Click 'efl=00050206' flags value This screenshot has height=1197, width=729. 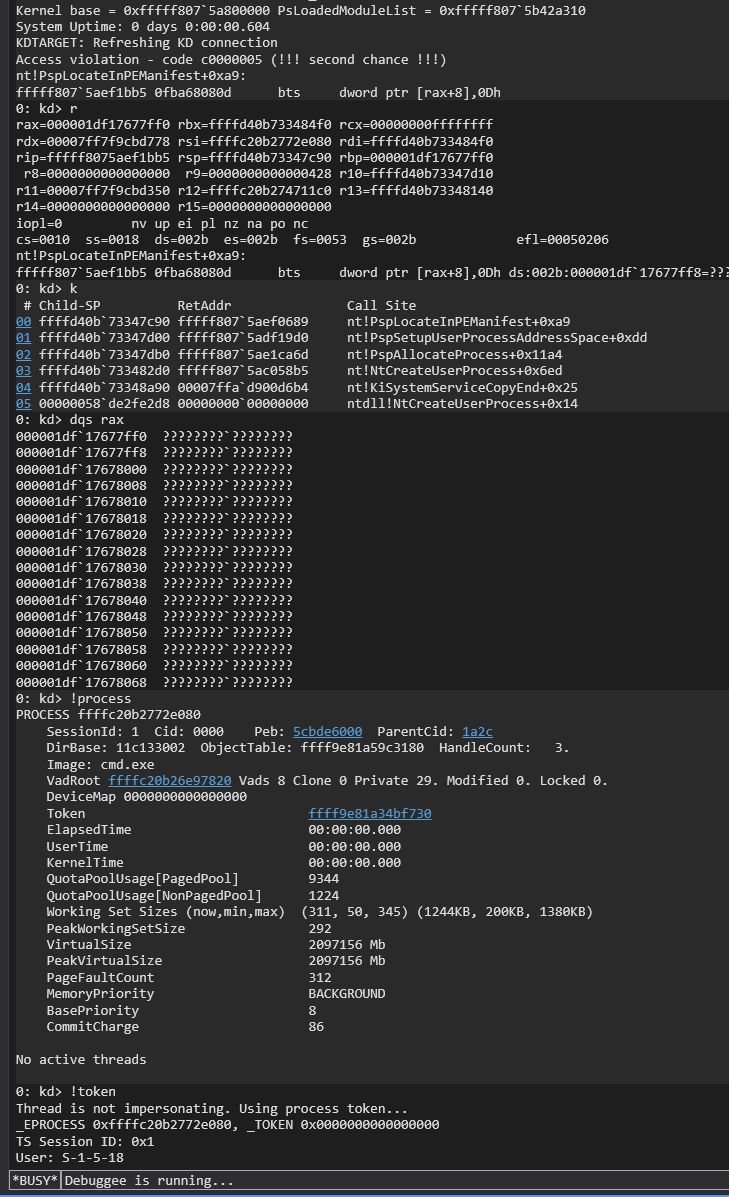[x=563, y=240]
